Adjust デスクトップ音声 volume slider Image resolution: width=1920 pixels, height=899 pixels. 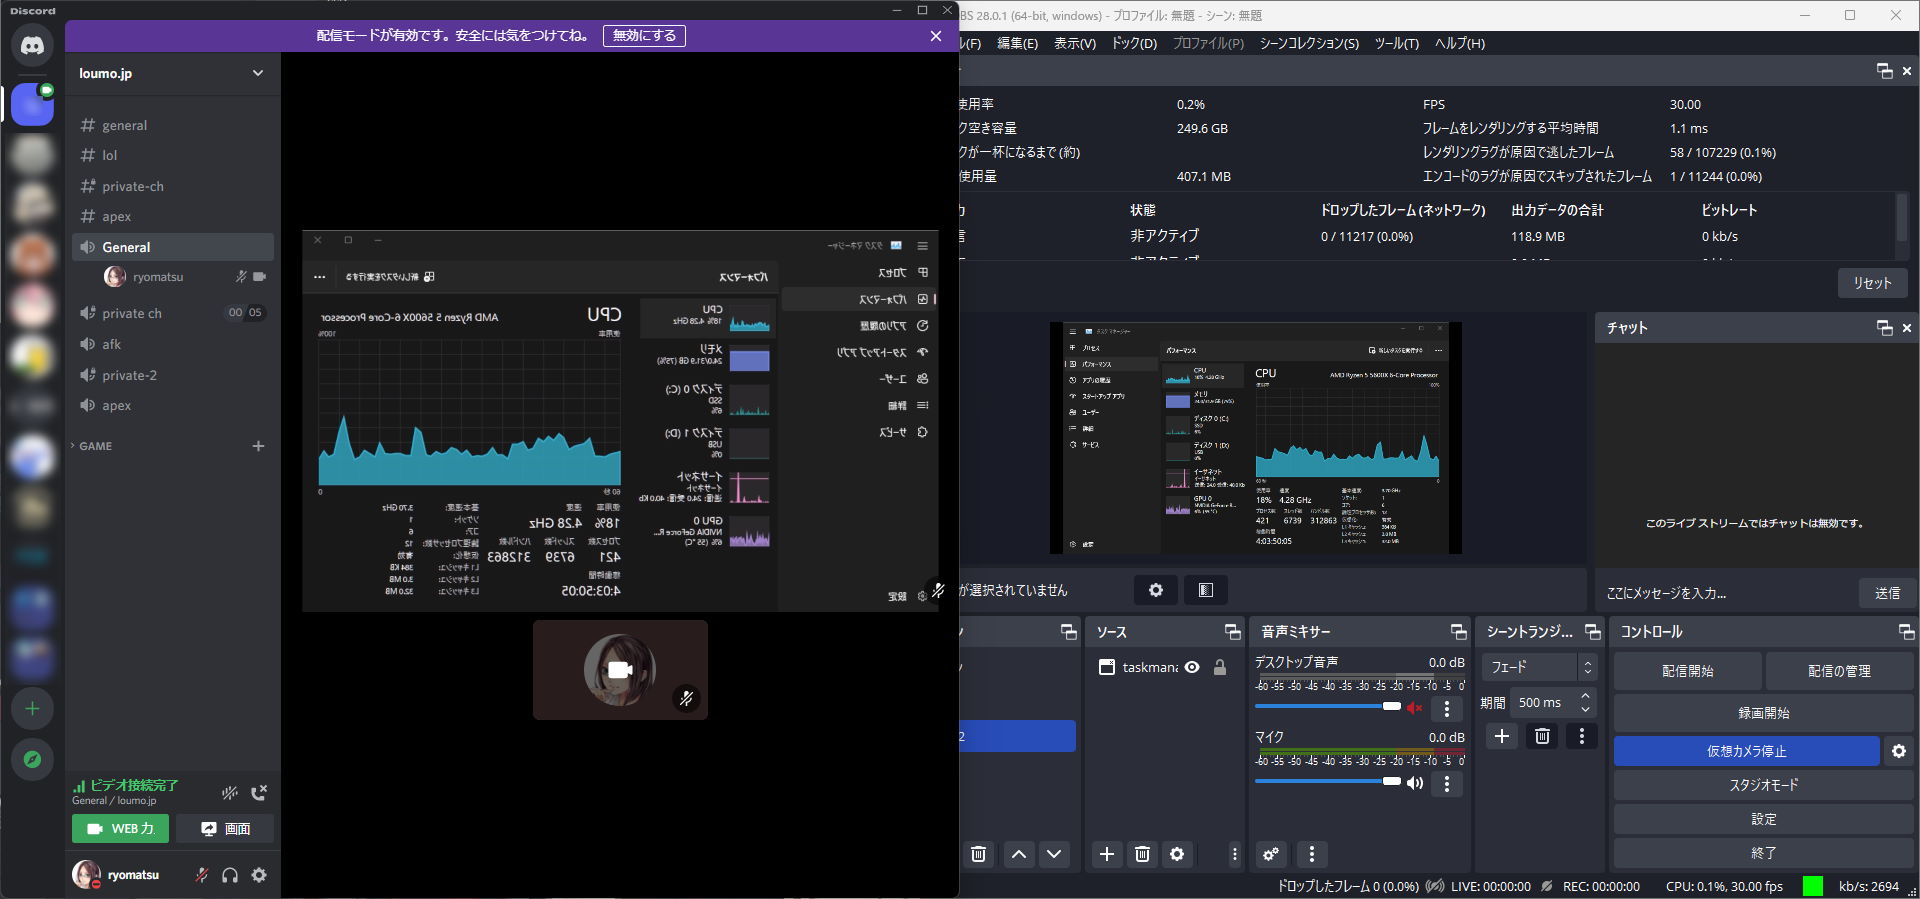pos(1328,706)
